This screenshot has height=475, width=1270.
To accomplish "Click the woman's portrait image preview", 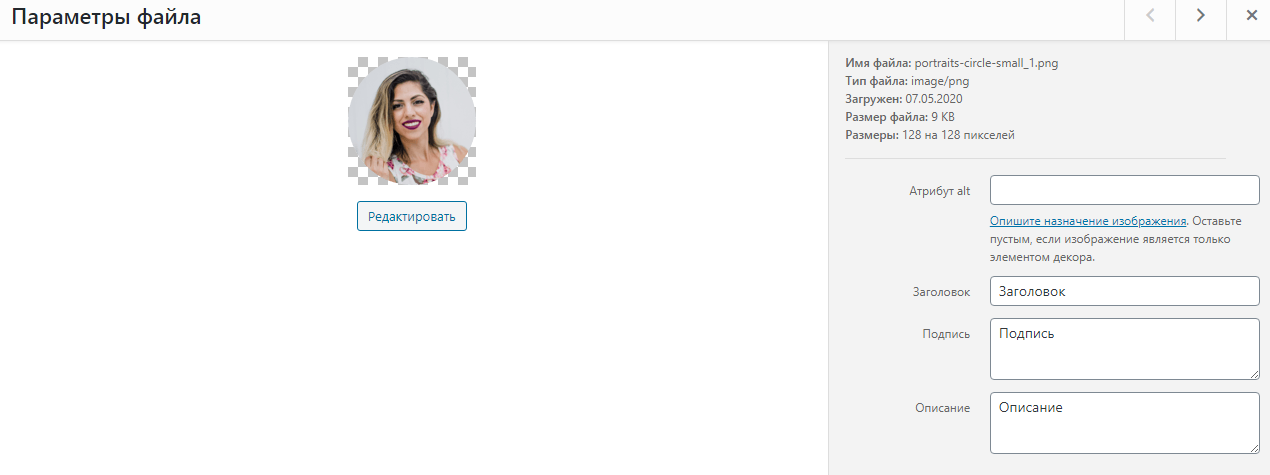I will pyautogui.click(x=412, y=121).
